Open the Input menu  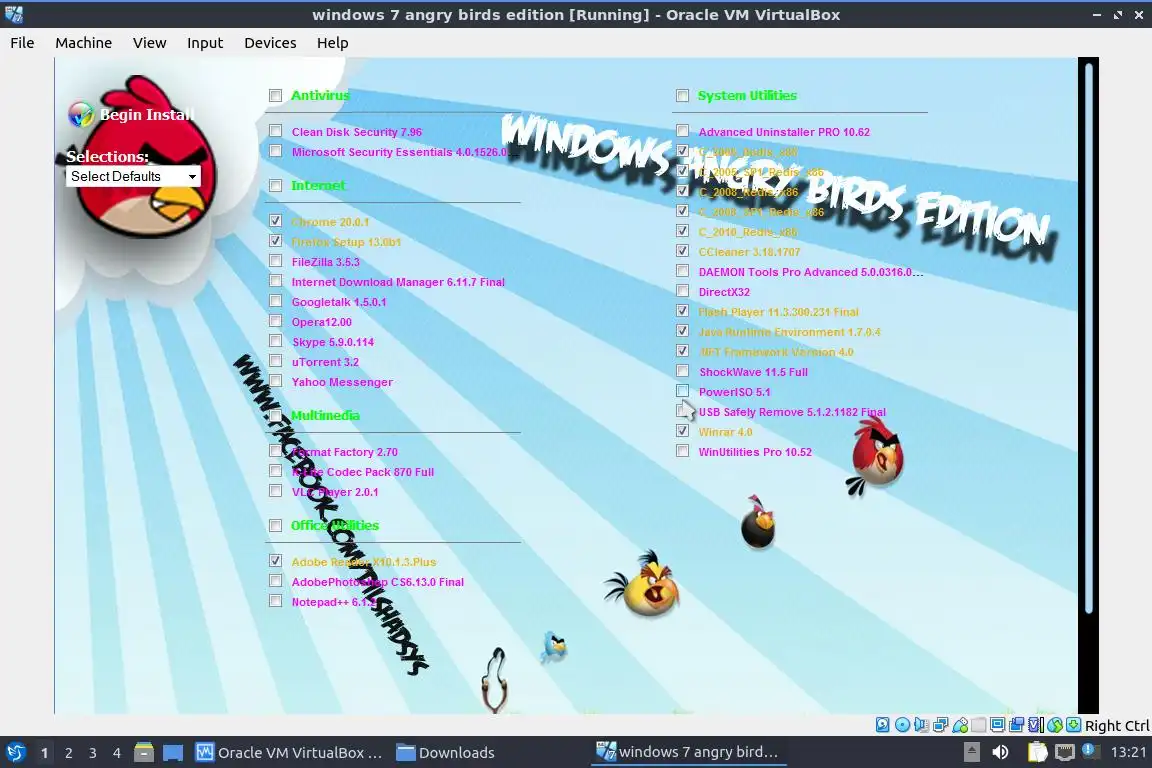[x=205, y=43]
